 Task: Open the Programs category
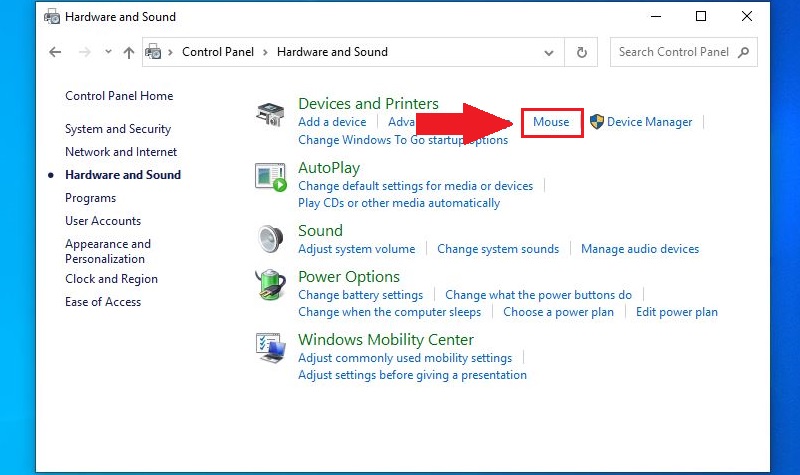(90, 198)
